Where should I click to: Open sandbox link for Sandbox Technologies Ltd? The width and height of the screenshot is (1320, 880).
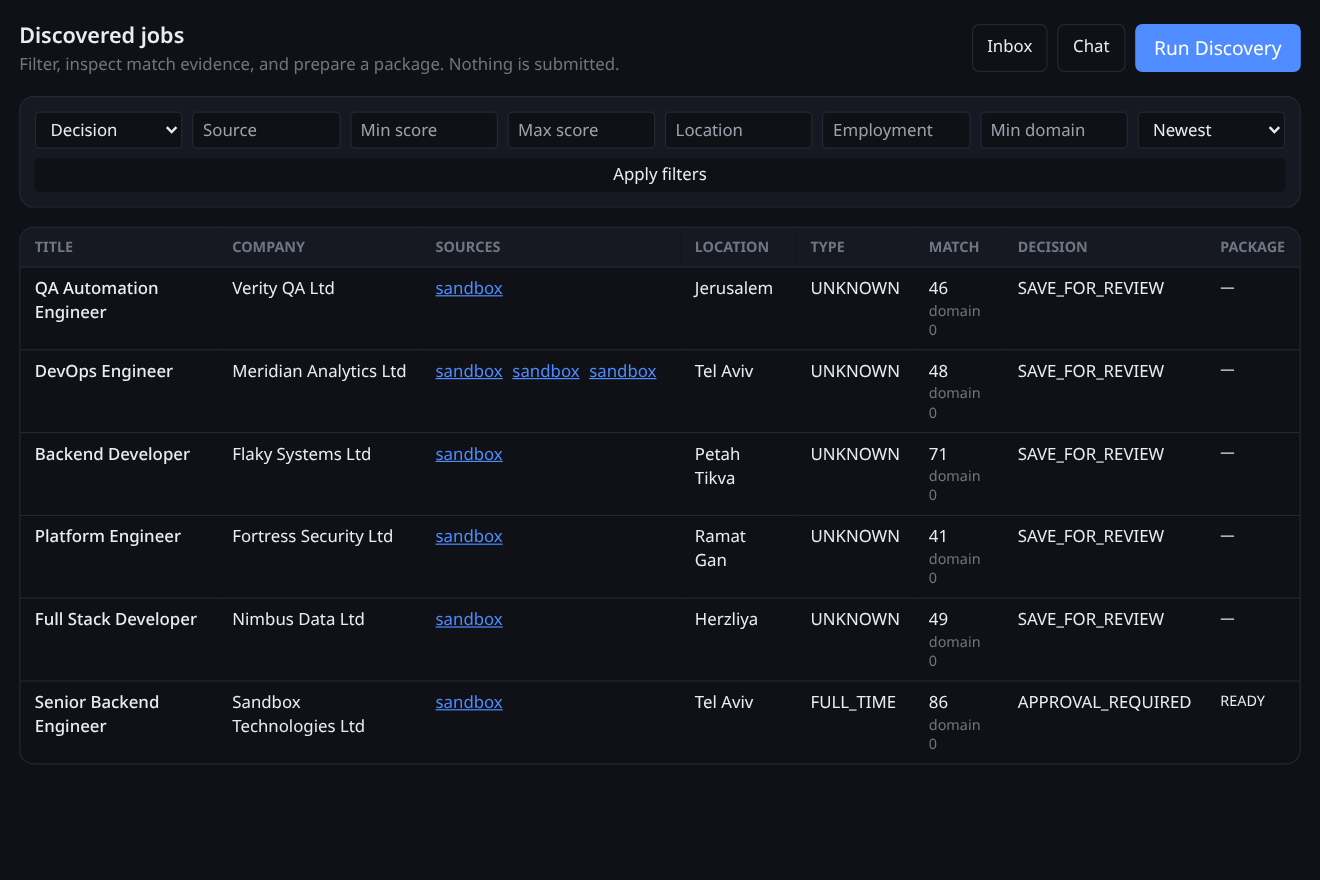469,702
